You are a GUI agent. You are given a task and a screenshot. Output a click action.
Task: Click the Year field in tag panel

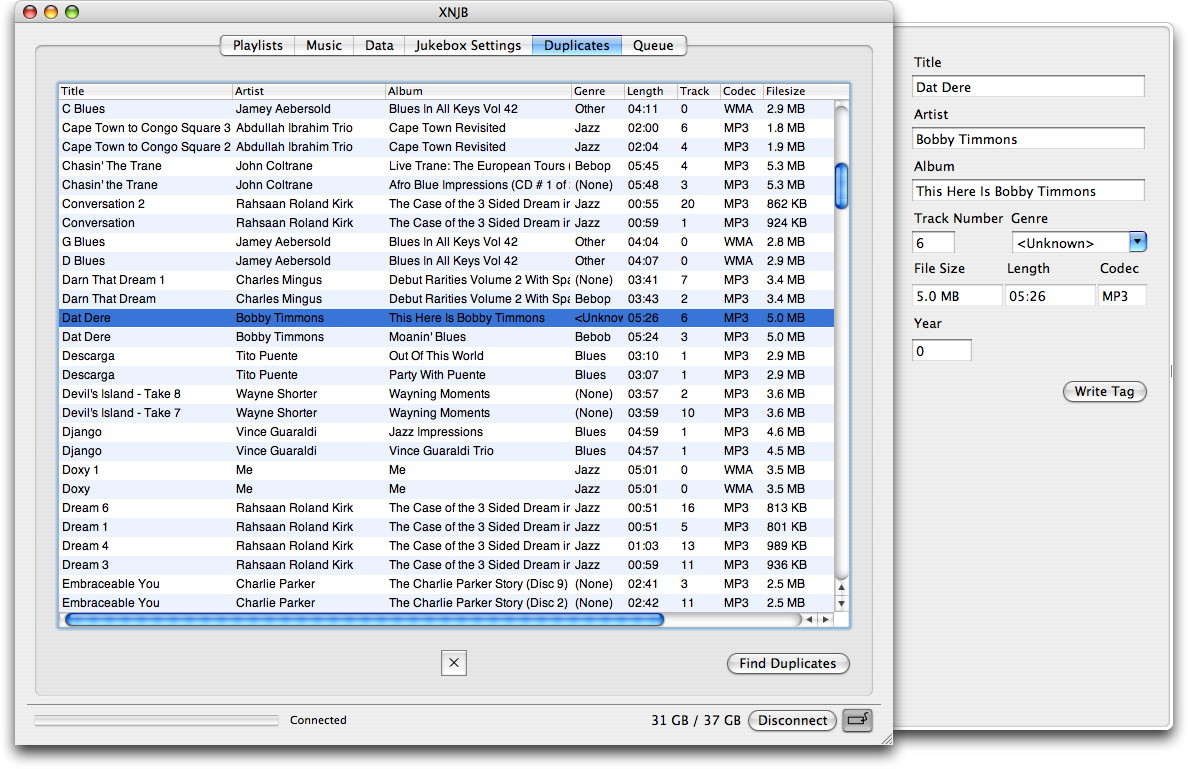point(941,351)
